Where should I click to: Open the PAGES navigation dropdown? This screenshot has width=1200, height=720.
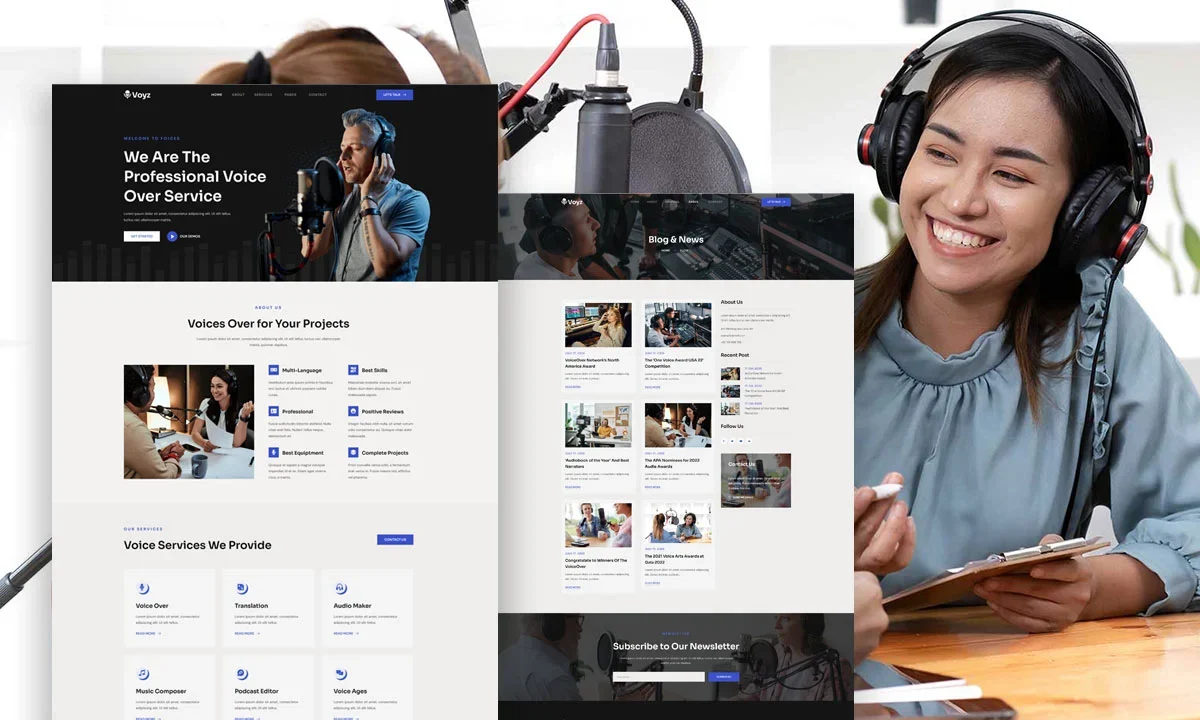[290, 94]
